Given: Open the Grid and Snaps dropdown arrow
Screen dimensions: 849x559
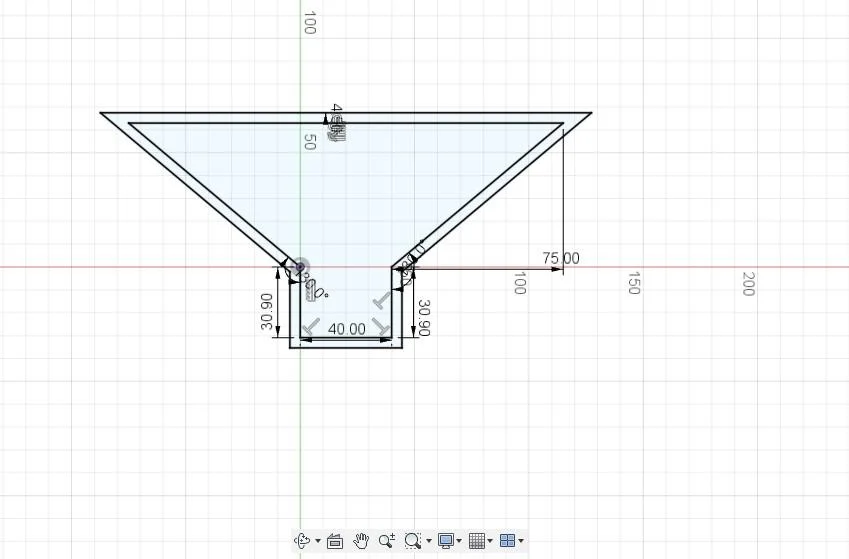Looking at the screenshot, I should pos(490,541).
